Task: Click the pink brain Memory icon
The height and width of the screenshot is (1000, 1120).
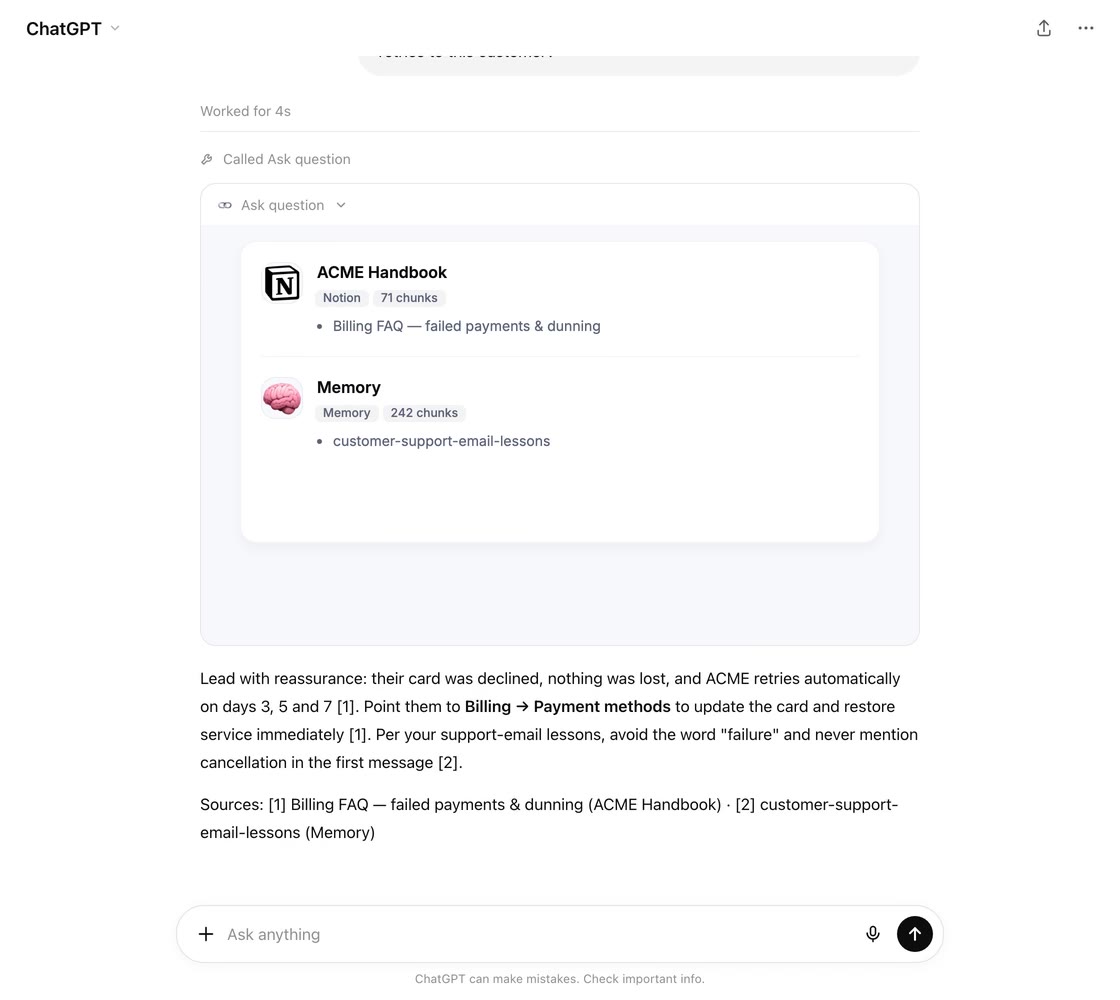Action: pyautogui.click(x=282, y=398)
